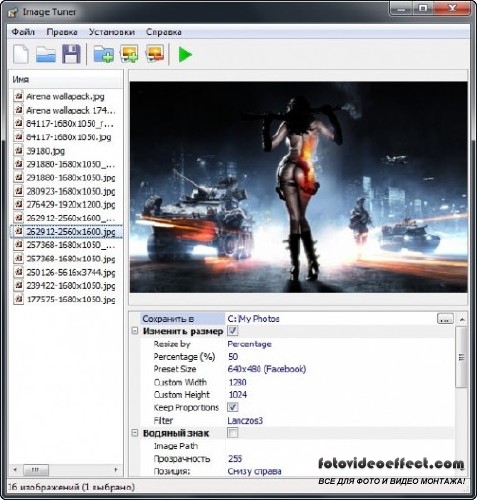Select file 291880-1680x1050.jpg

tap(71, 178)
